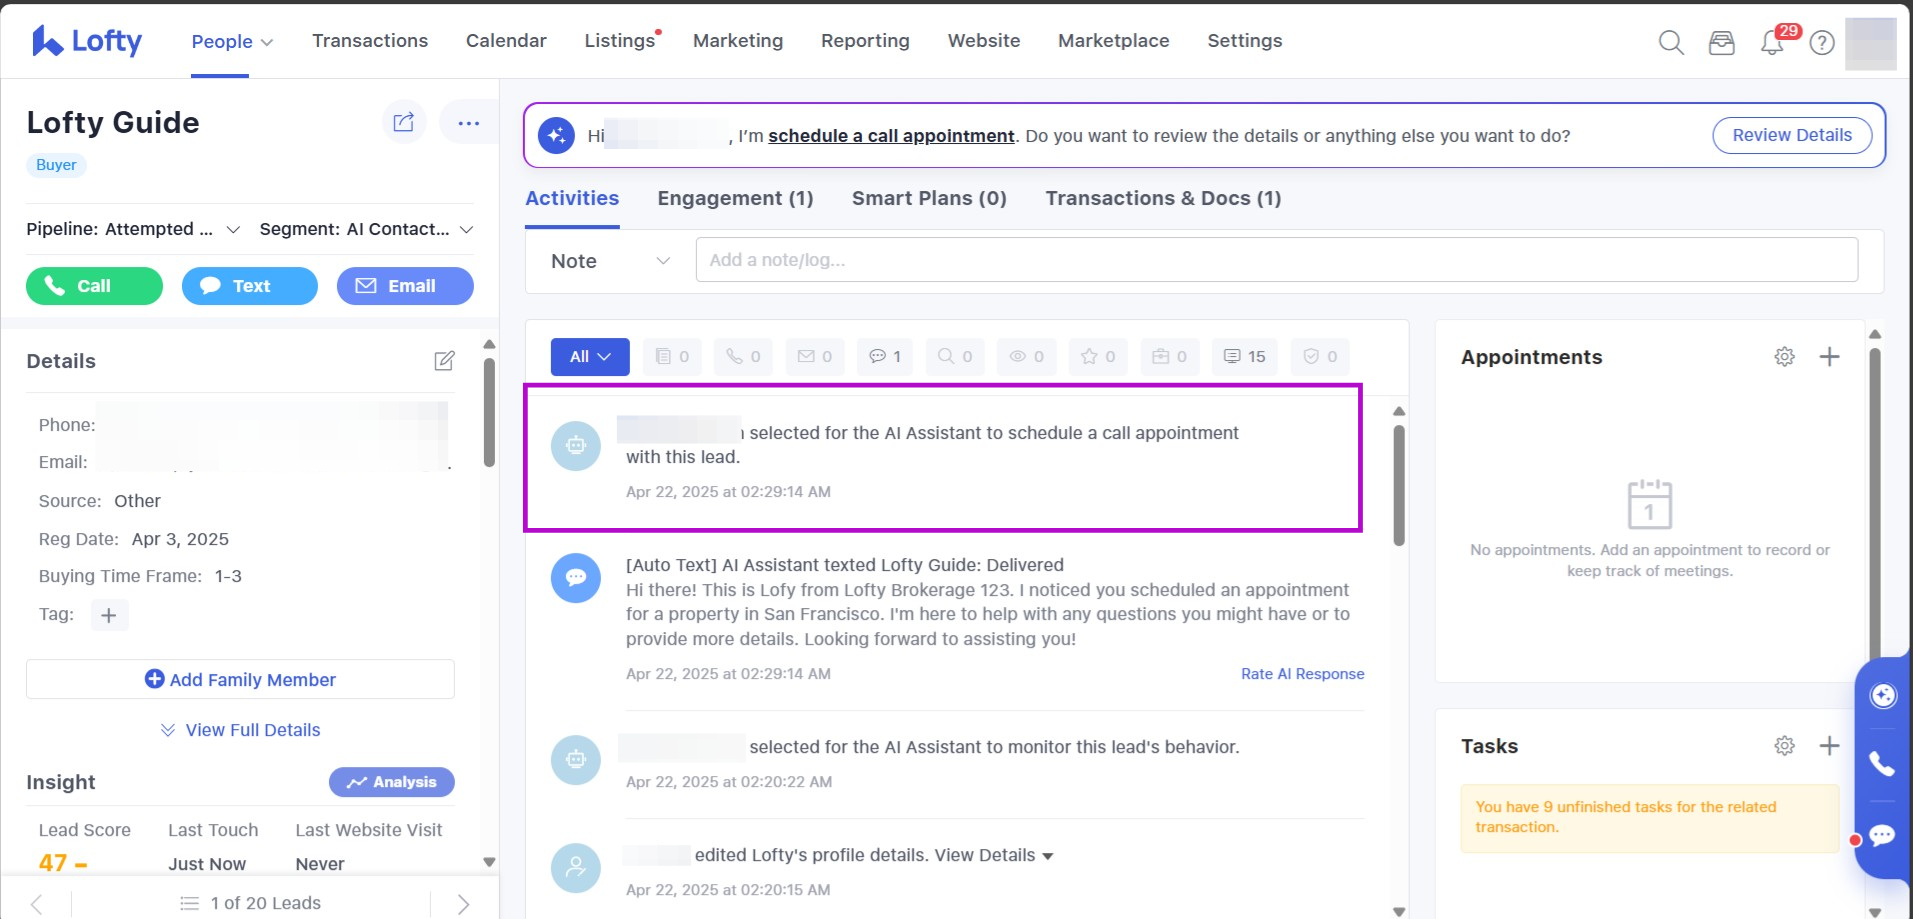Click the activity feed scrollbar
The image size is (1913, 919).
pos(1399,486)
